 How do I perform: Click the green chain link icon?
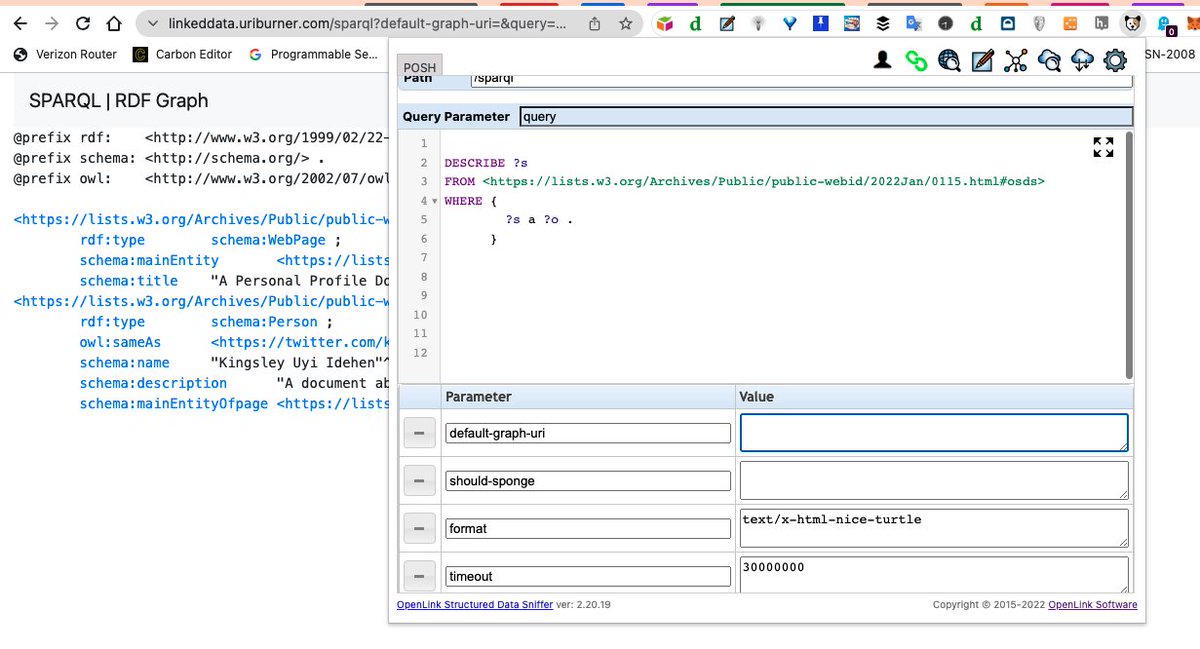[916, 61]
